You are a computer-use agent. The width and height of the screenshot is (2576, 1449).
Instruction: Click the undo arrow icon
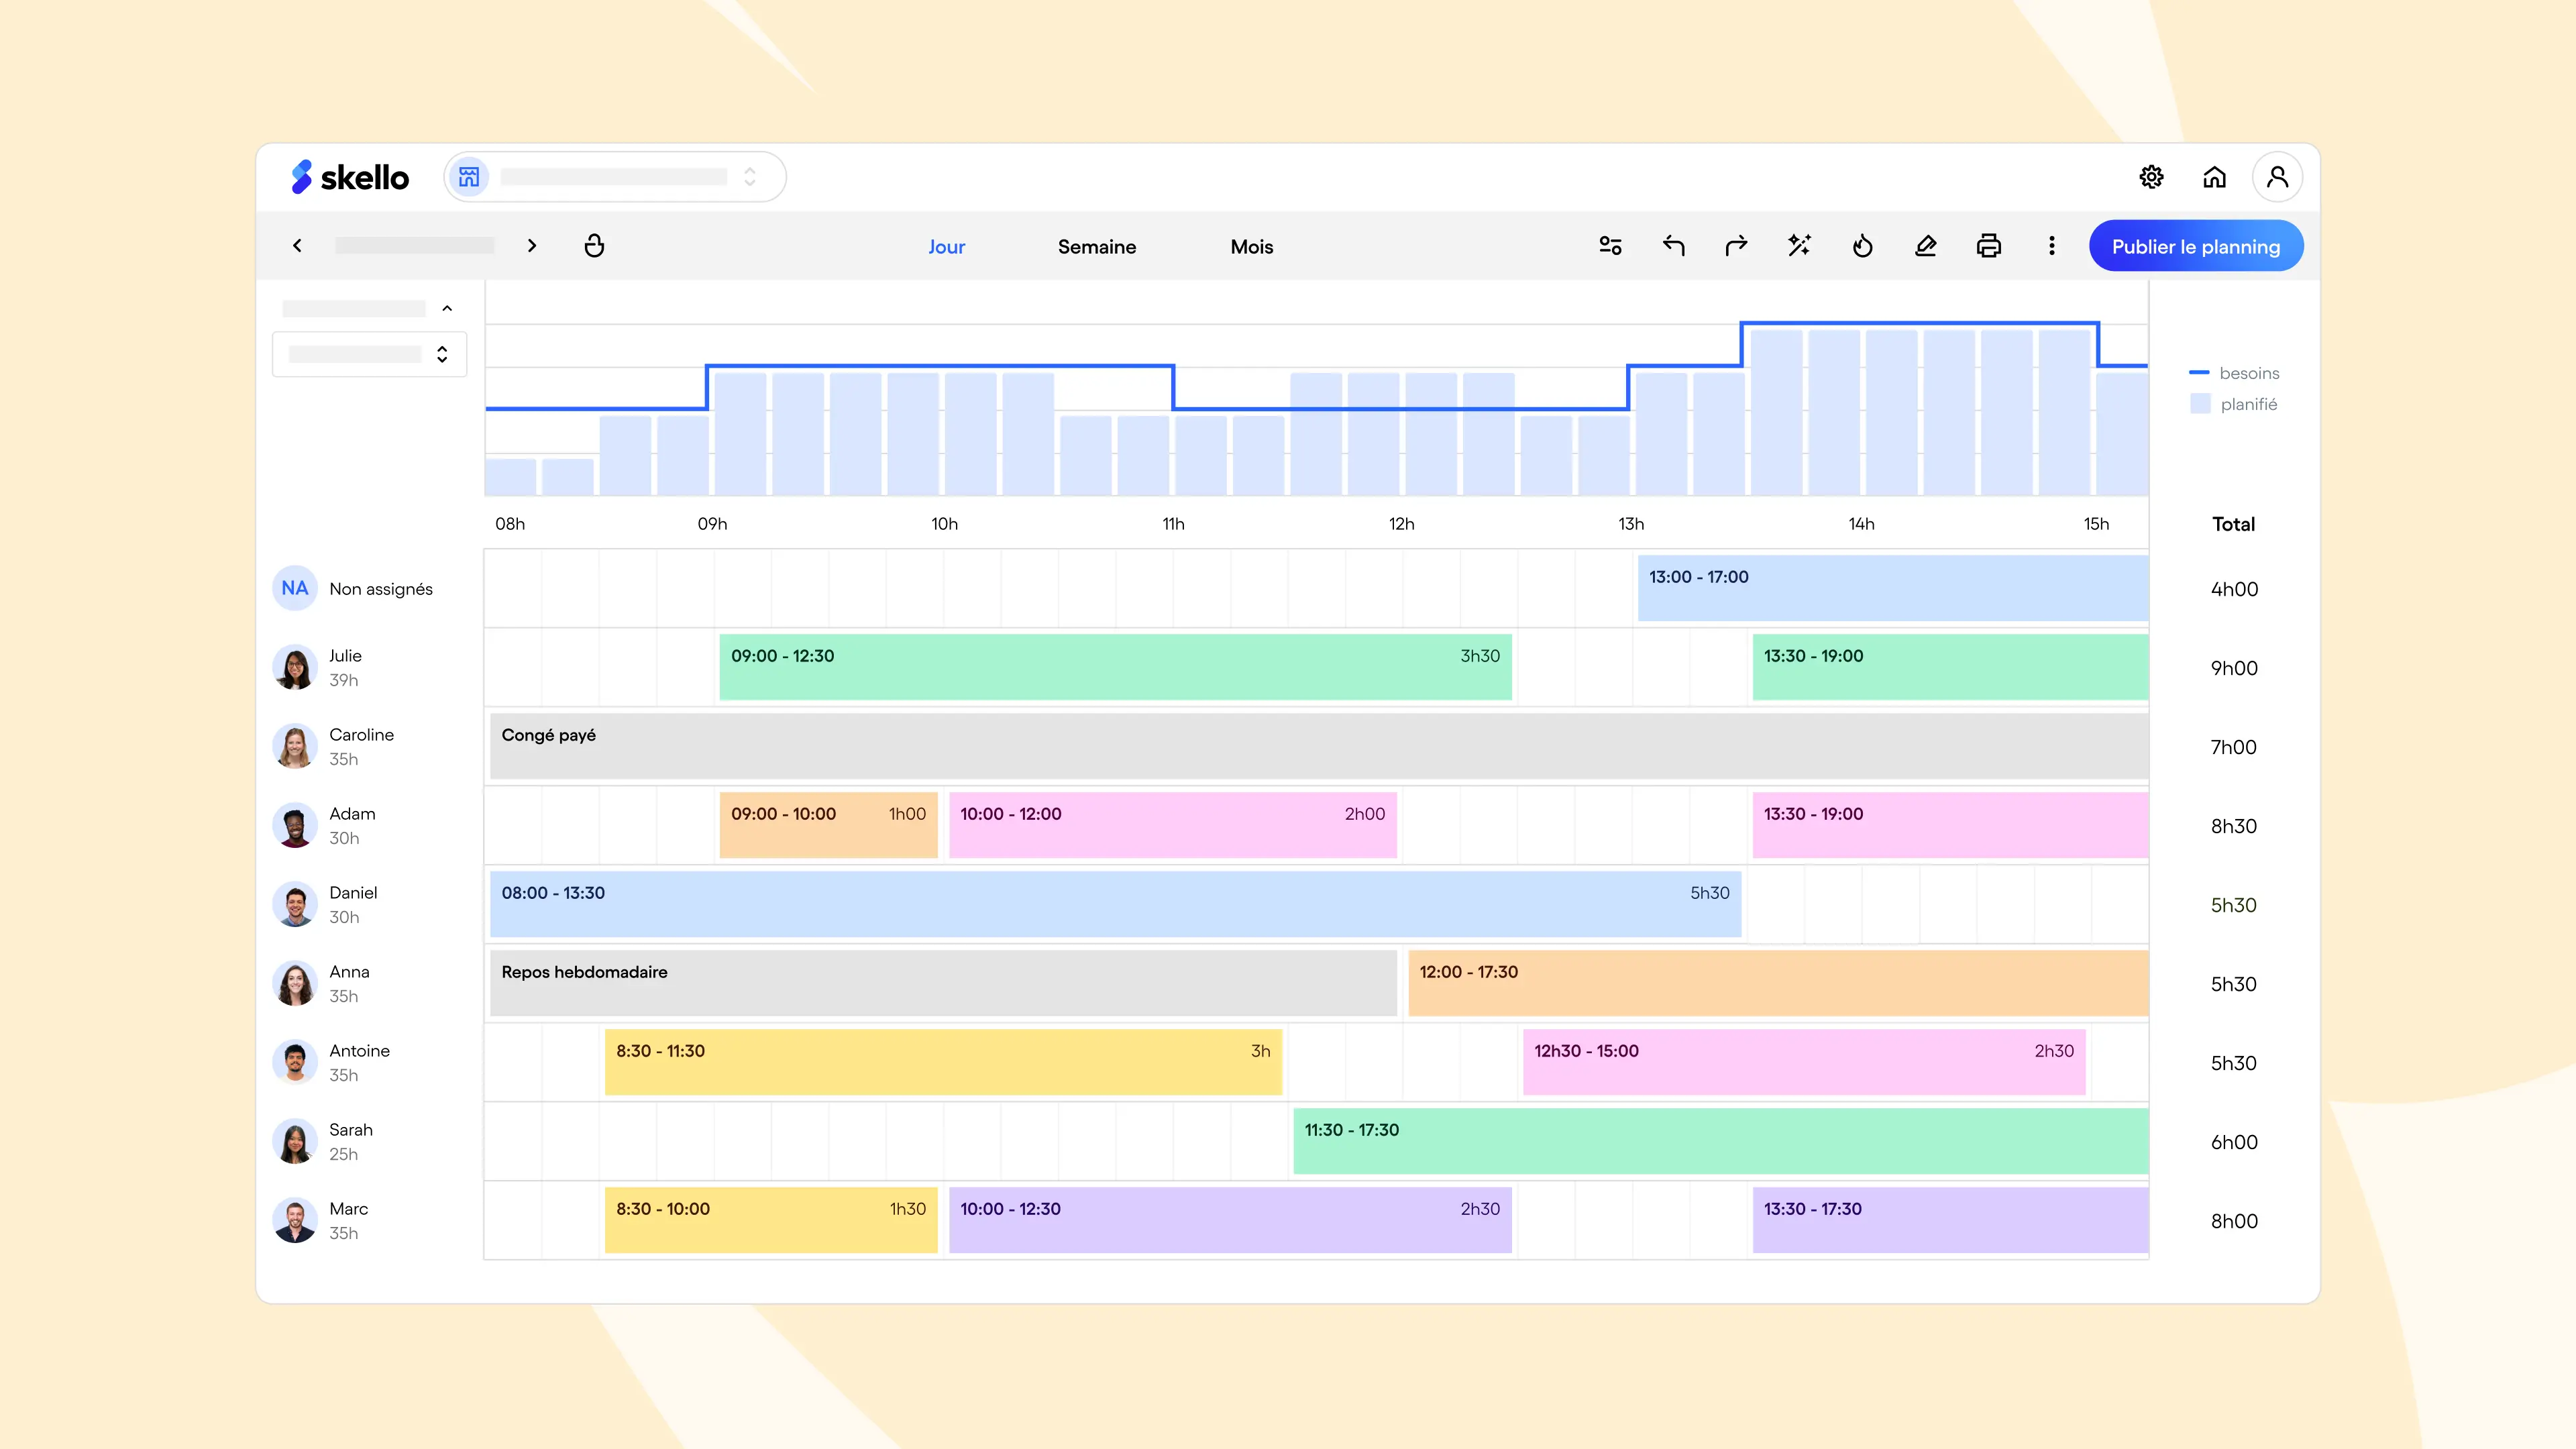pos(1673,246)
